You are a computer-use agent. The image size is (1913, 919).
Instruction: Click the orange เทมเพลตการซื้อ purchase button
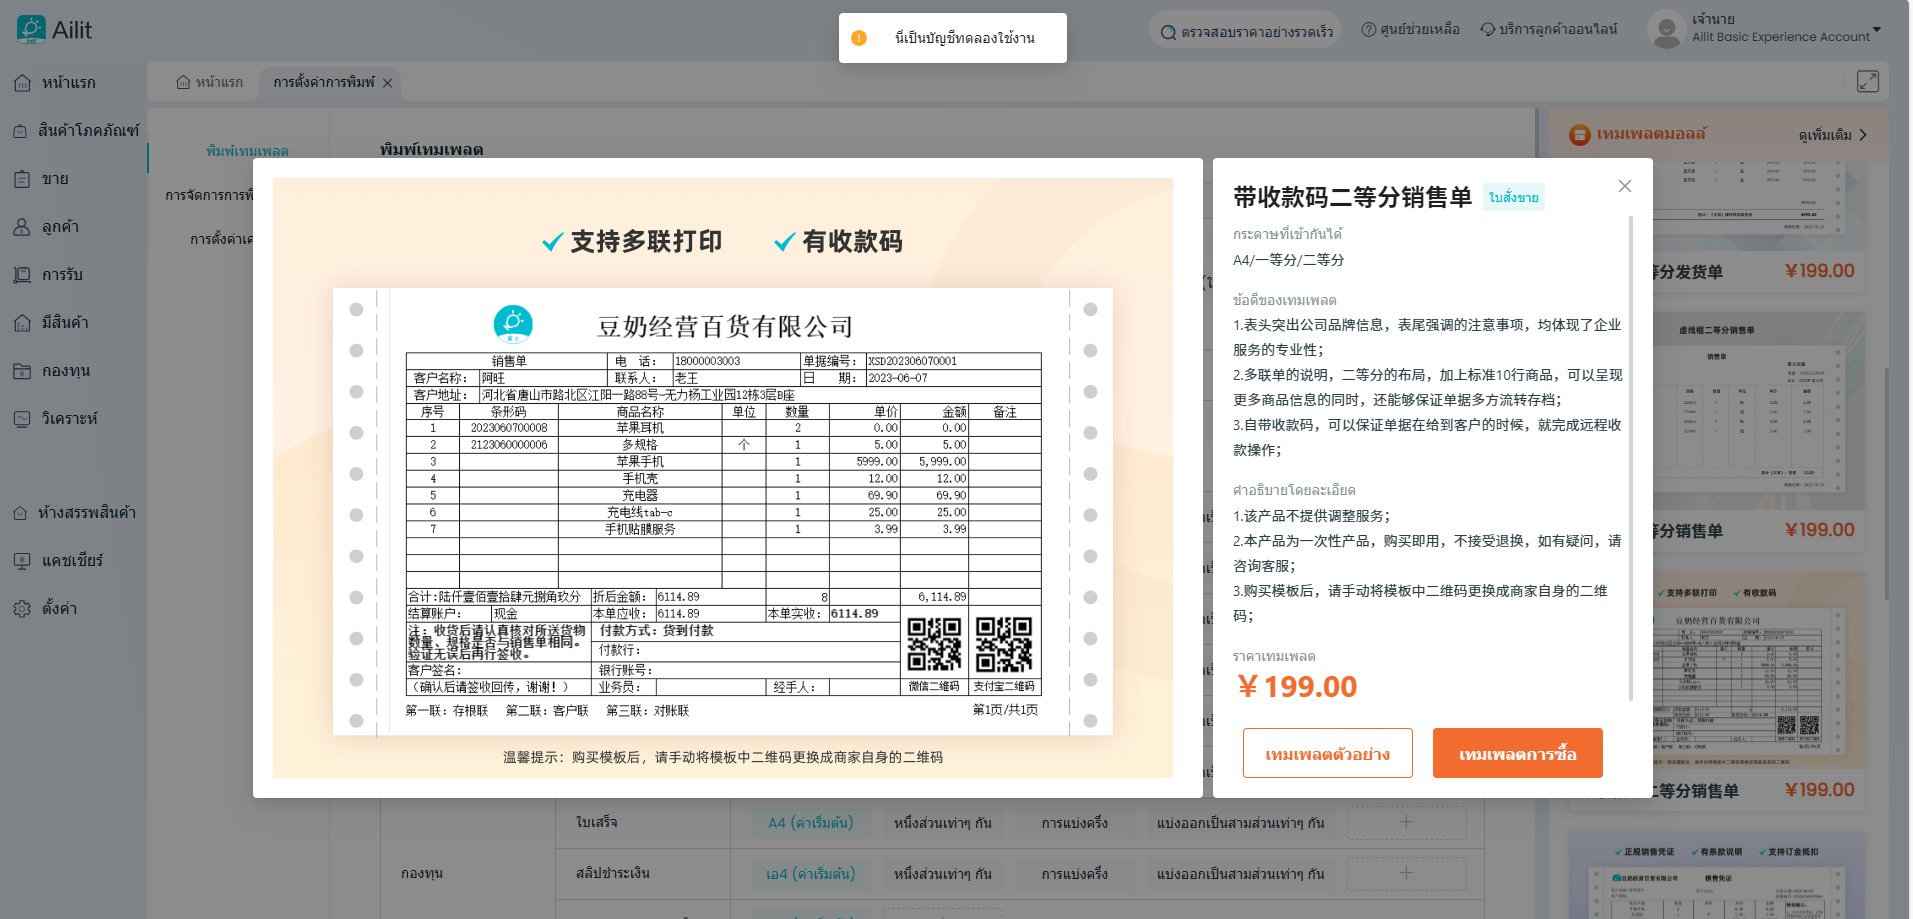[1517, 753]
